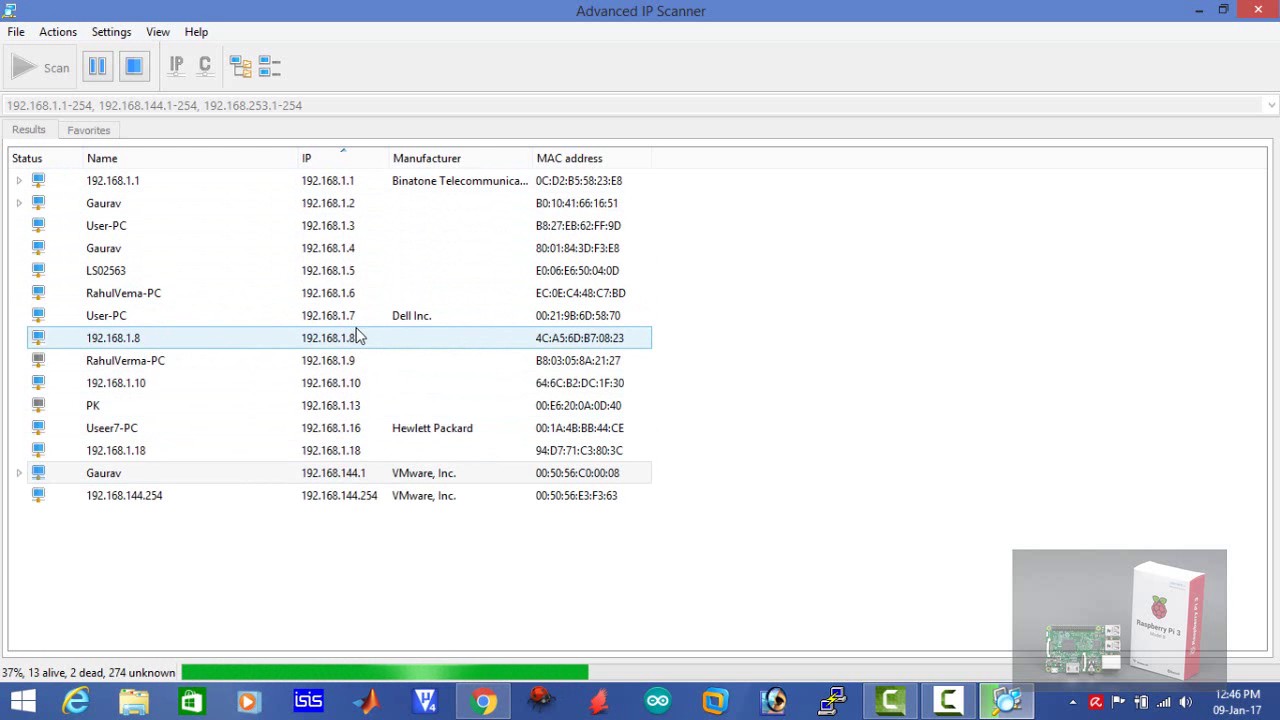Select the LS02563 device name

[105, 271]
